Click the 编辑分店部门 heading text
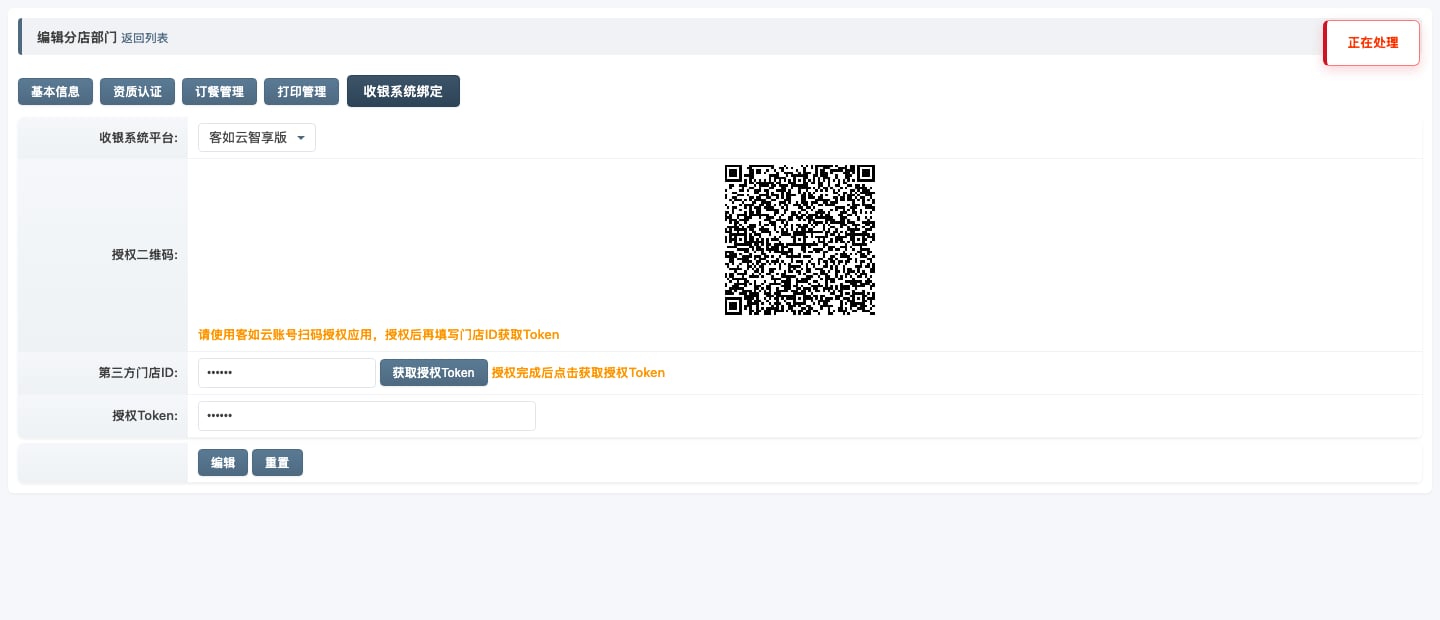Image resolution: width=1440 pixels, height=620 pixels. click(x=77, y=37)
